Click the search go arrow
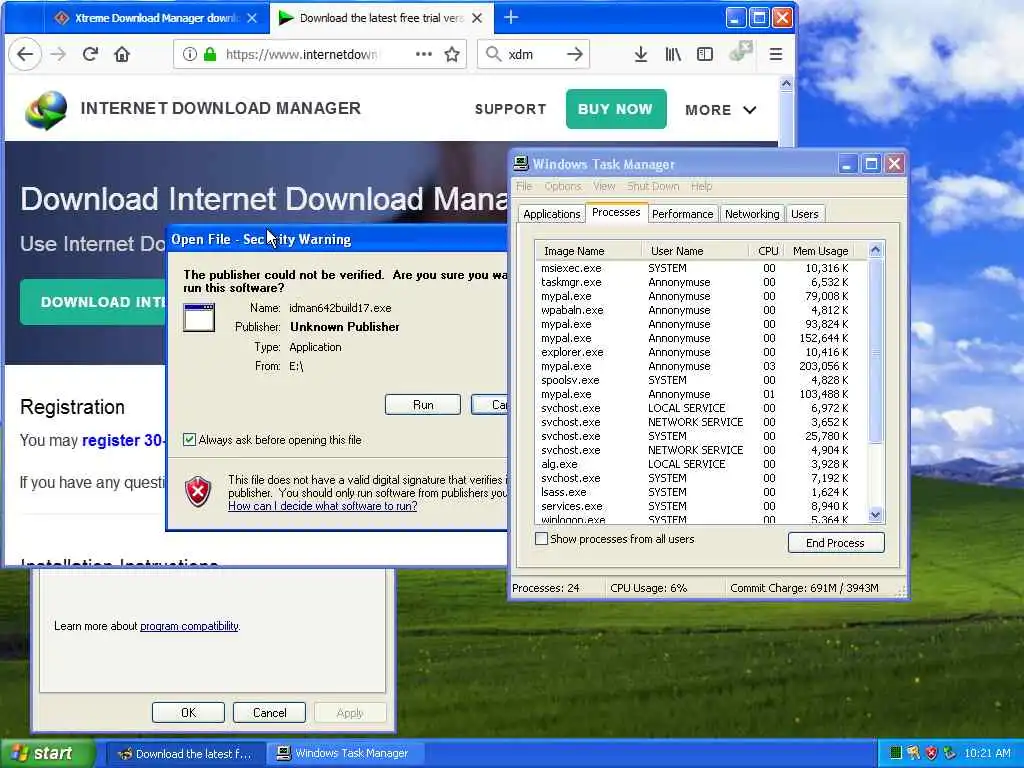This screenshot has height=768, width=1024. point(575,54)
